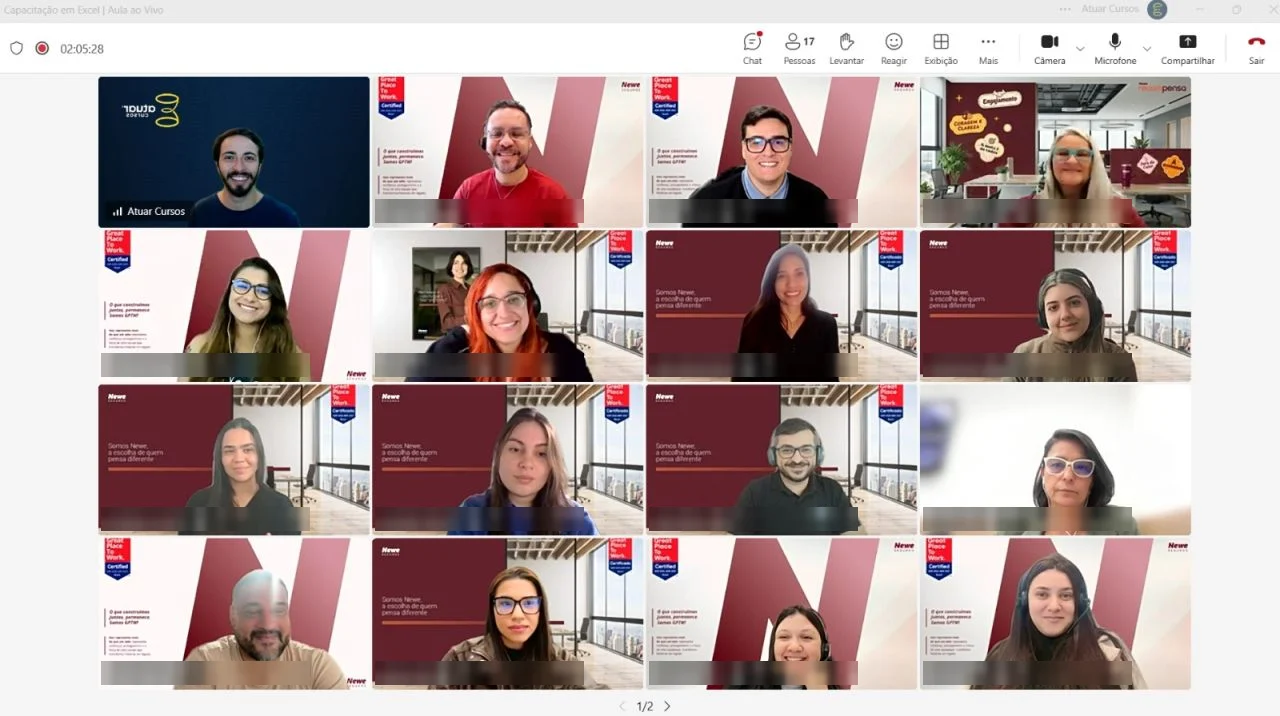Mute or unmute the Microfone
Viewport: 1280px width, 716px height.
(1115, 48)
